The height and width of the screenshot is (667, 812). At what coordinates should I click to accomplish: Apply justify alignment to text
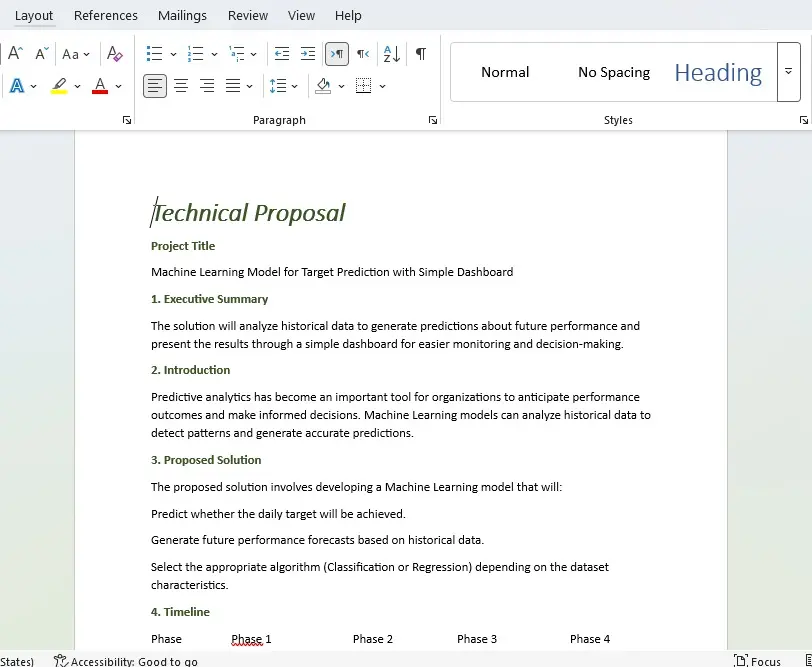[x=233, y=86]
